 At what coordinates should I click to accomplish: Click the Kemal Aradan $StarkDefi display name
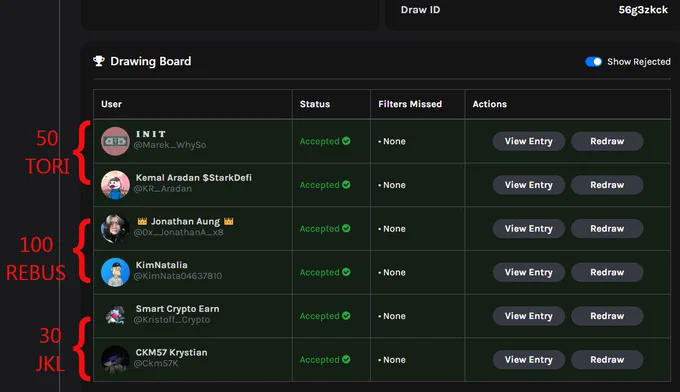point(193,178)
